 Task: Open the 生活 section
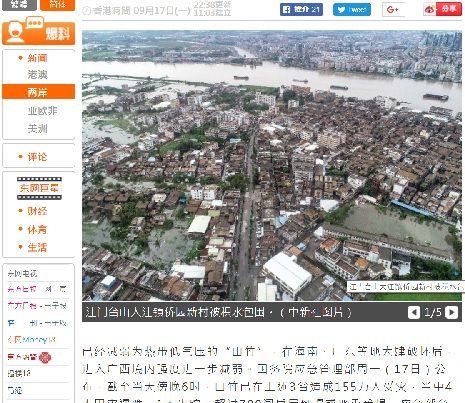tap(37, 248)
